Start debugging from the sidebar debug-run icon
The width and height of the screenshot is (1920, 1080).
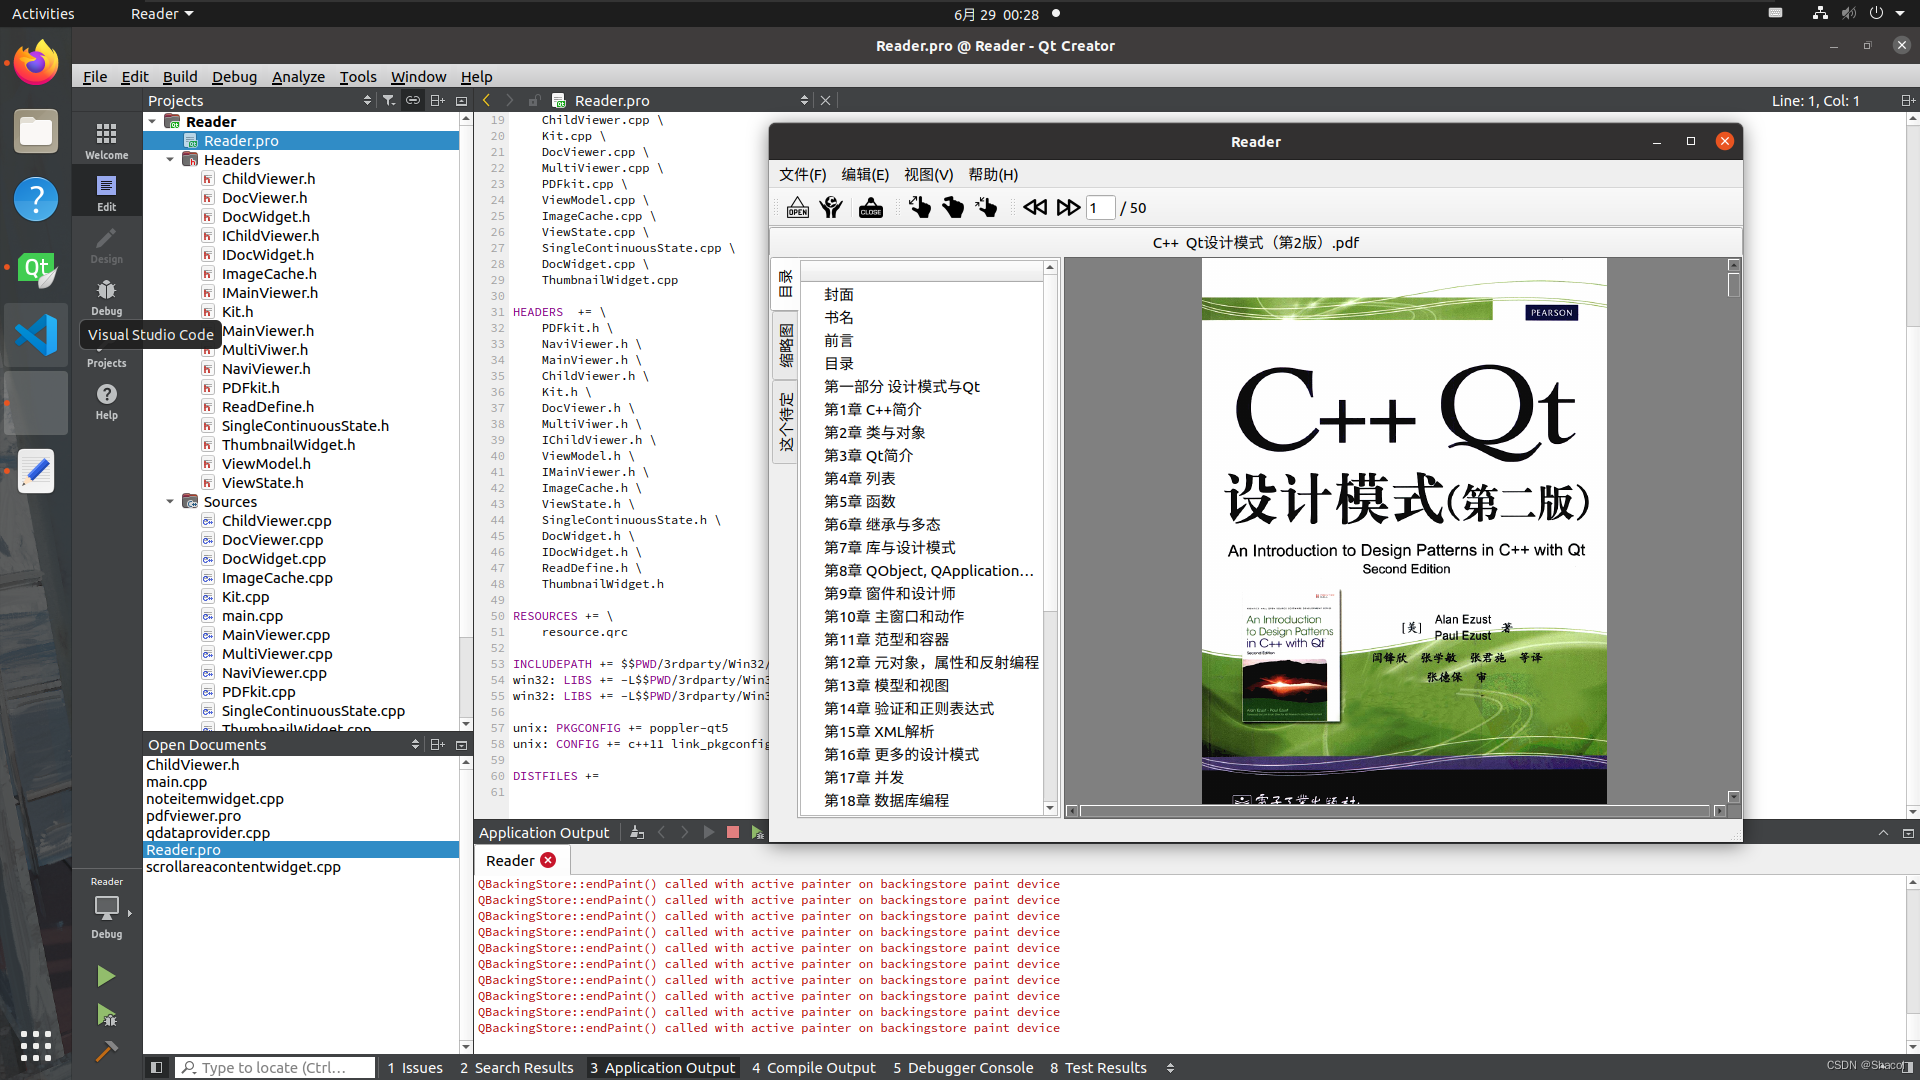tap(106, 1016)
